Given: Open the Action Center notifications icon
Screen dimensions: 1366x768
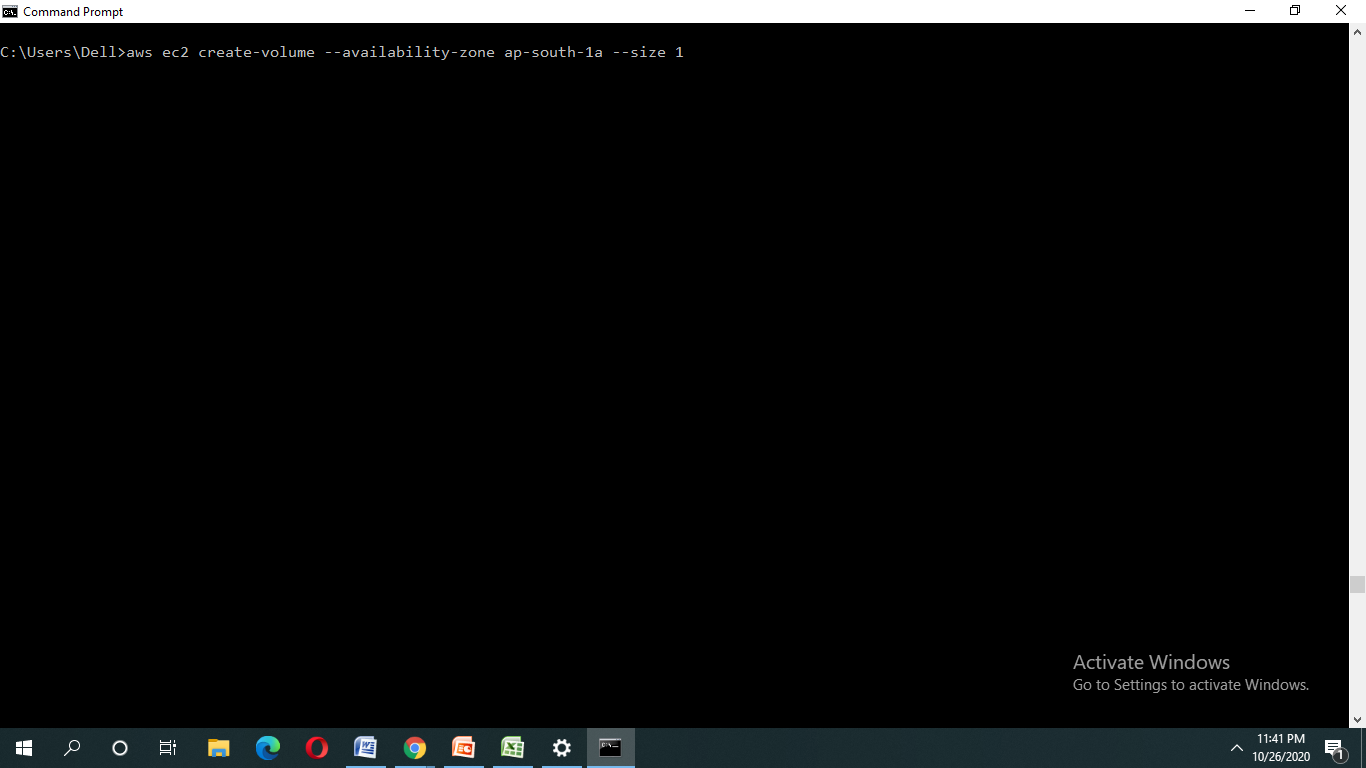Looking at the screenshot, I should pyautogui.click(x=1334, y=747).
